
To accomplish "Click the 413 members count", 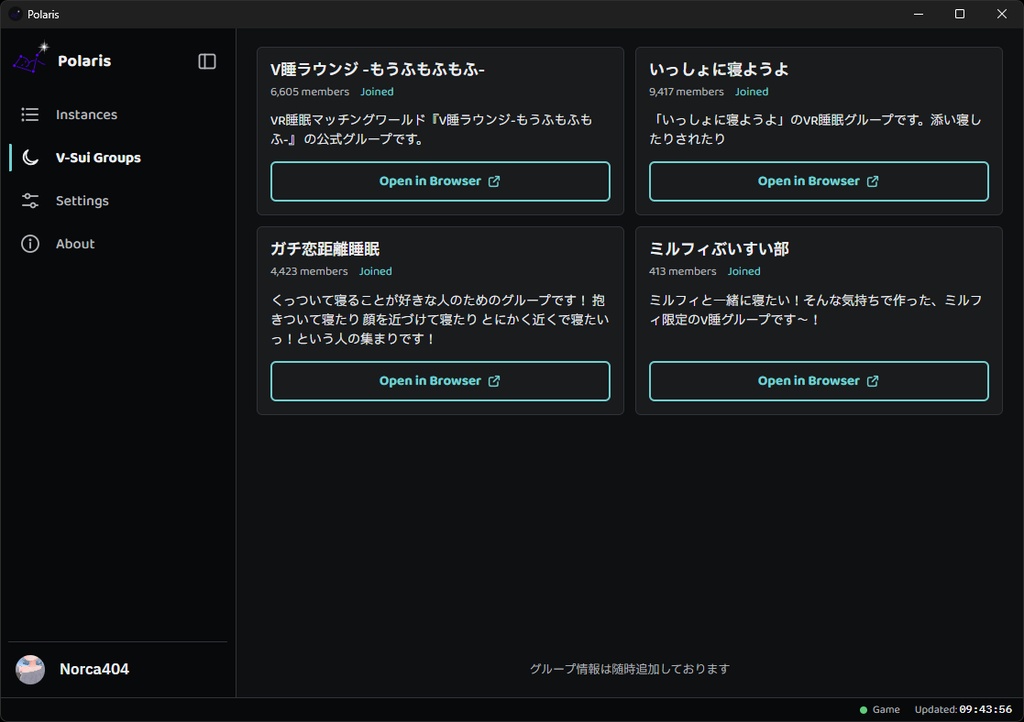I will click(x=682, y=272).
